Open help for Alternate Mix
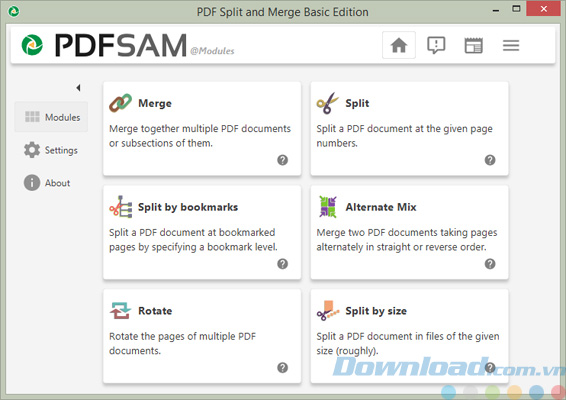 pos(490,264)
